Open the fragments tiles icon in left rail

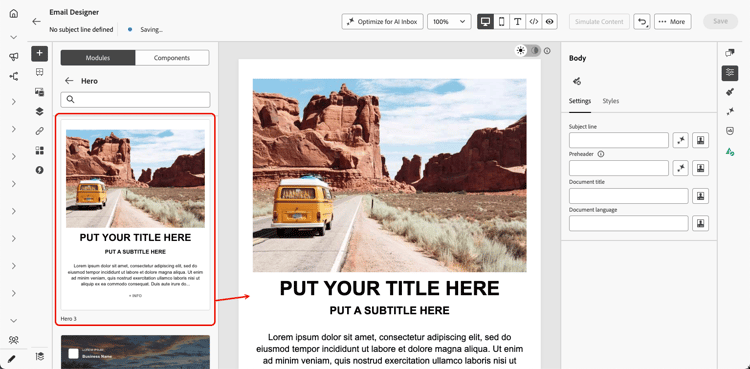click(40, 151)
